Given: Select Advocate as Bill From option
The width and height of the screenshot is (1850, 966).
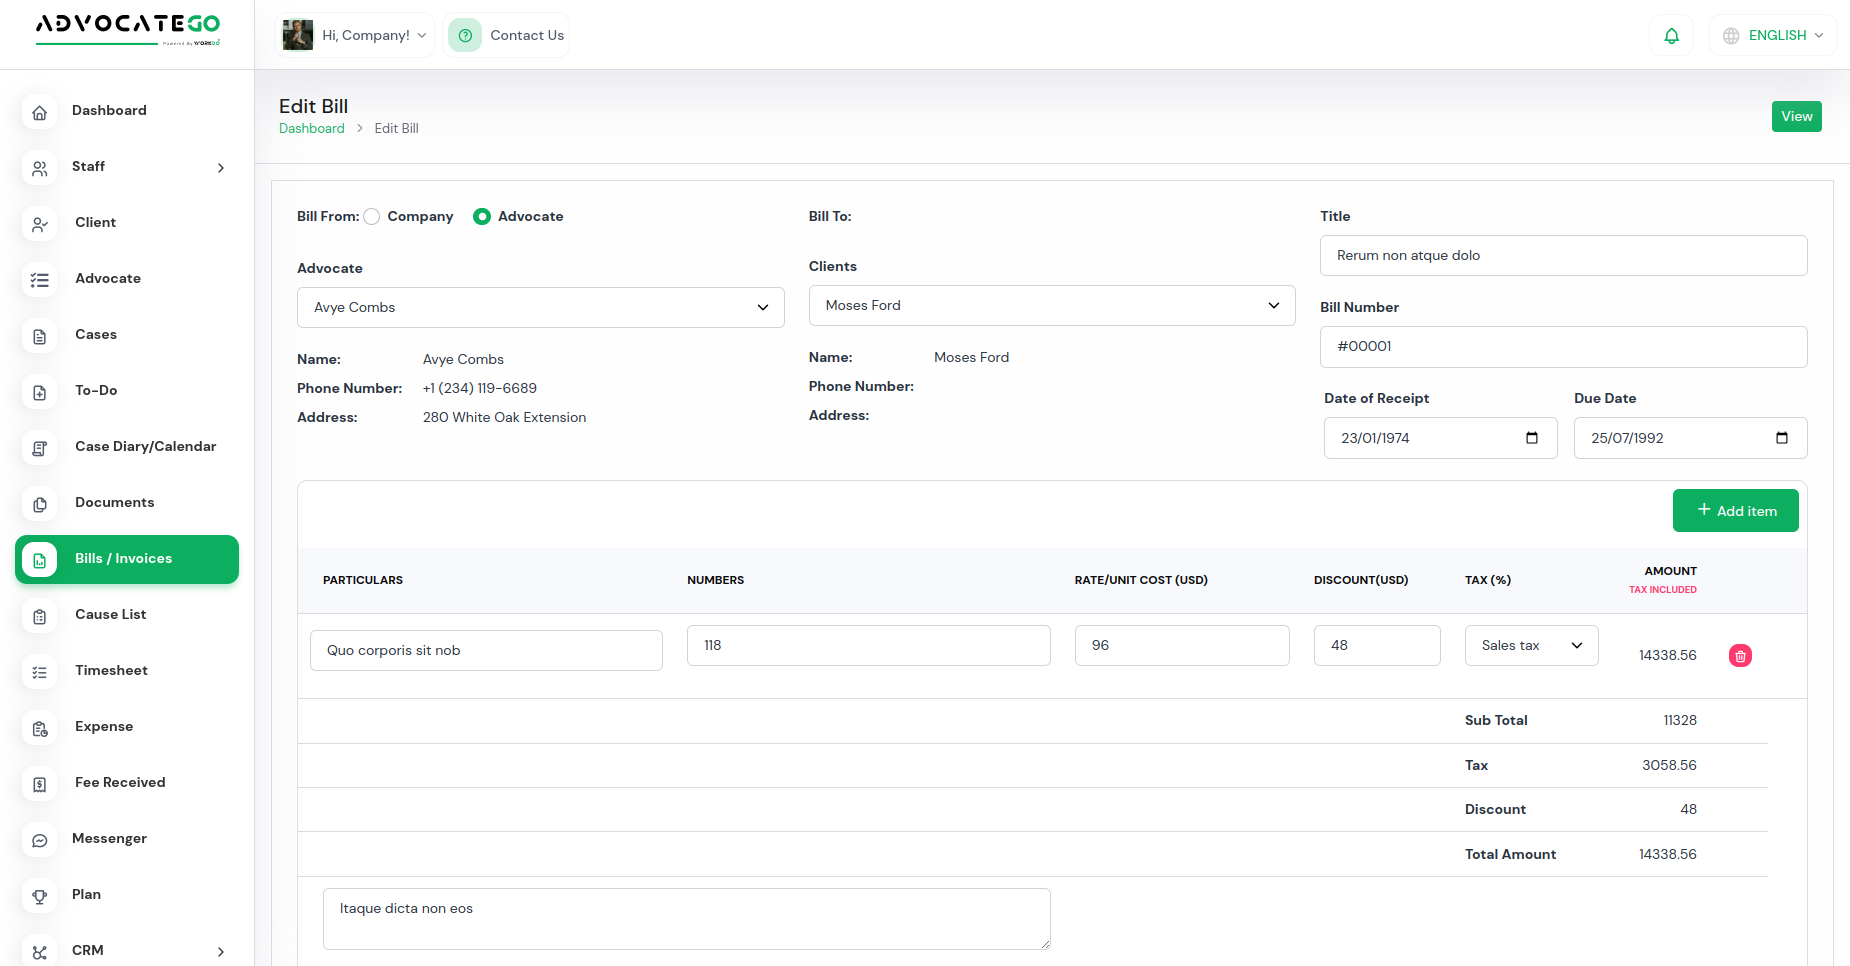Looking at the screenshot, I should point(482,217).
